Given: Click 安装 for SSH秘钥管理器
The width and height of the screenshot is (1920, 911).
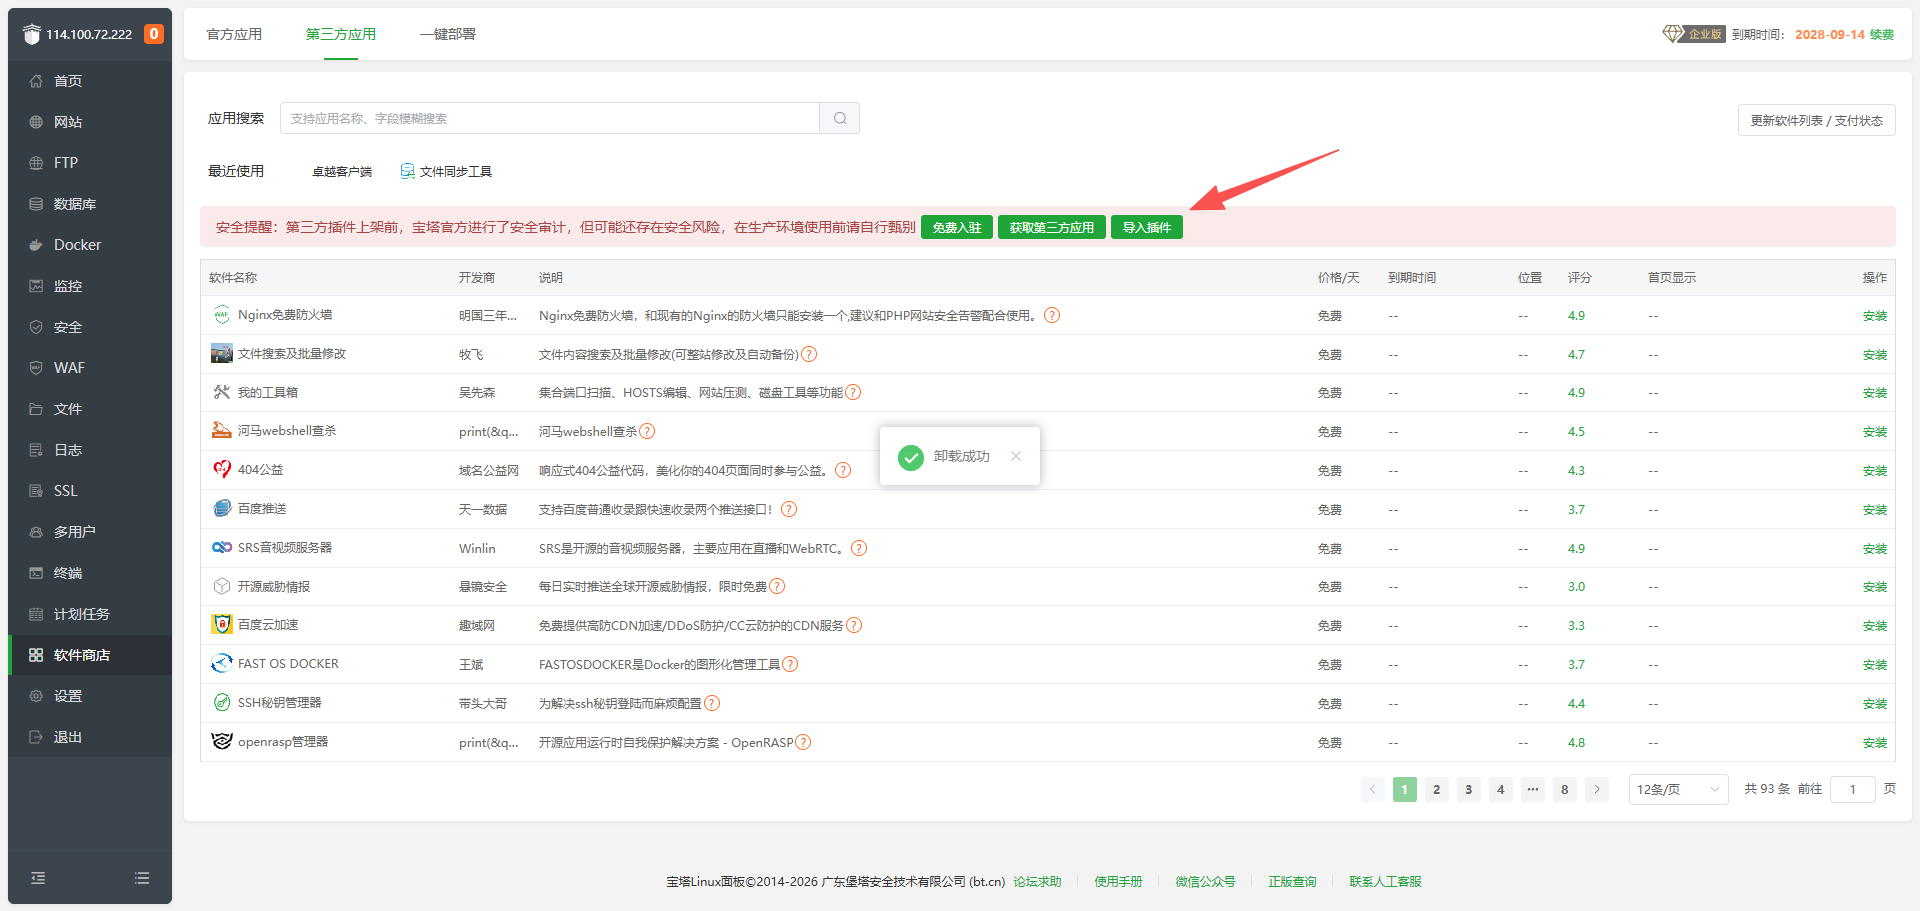Looking at the screenshot, I should [x=1875, y=704].
